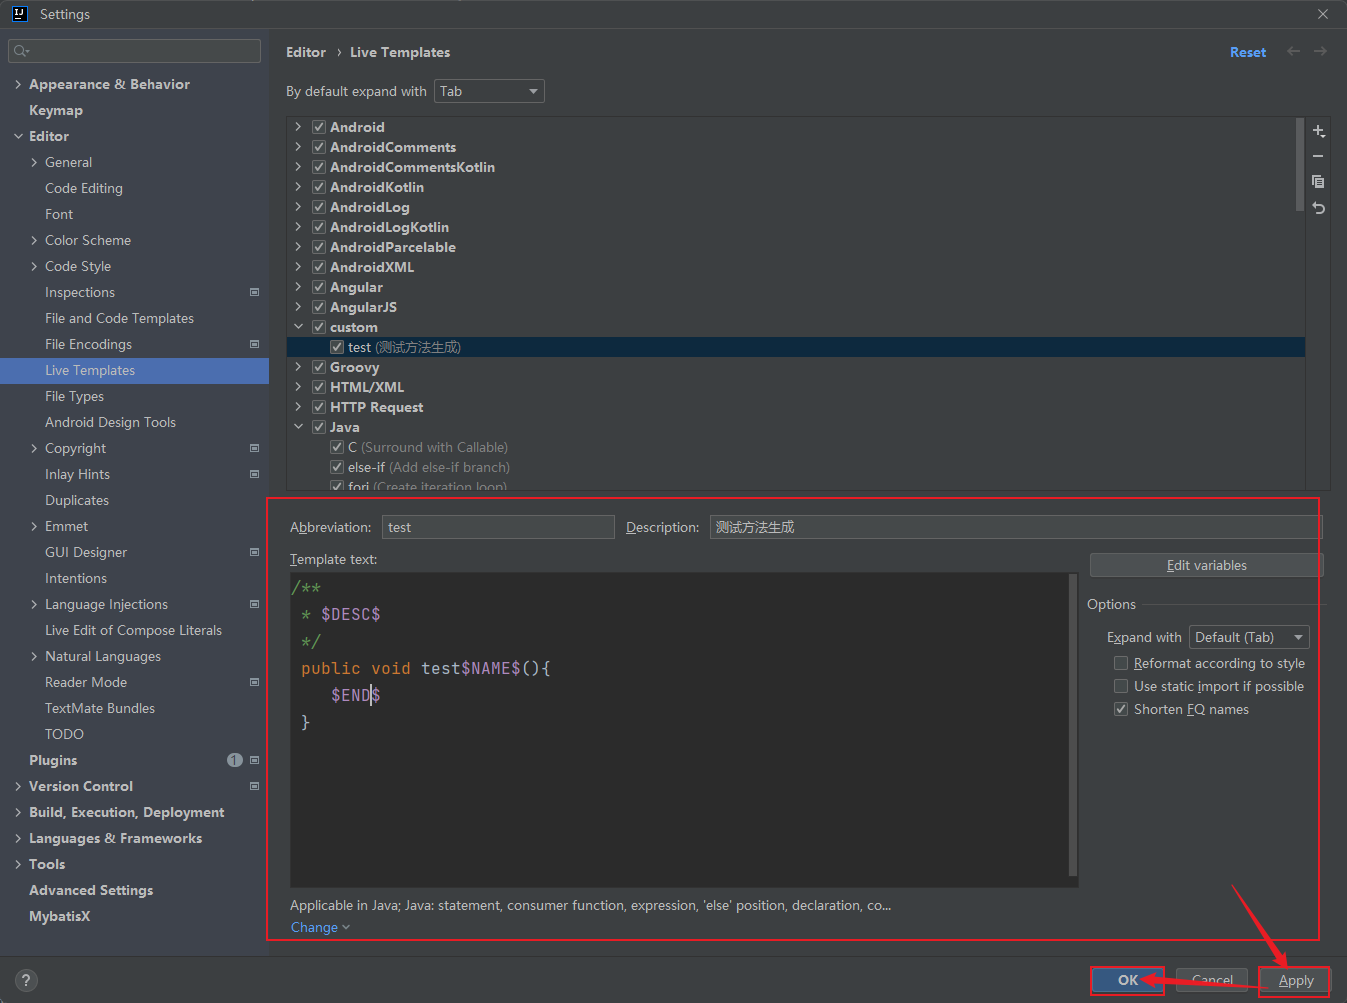Click project-level icon beside File Encodings
This screenshot has width=1347, height=1003.
click(254, 344)
